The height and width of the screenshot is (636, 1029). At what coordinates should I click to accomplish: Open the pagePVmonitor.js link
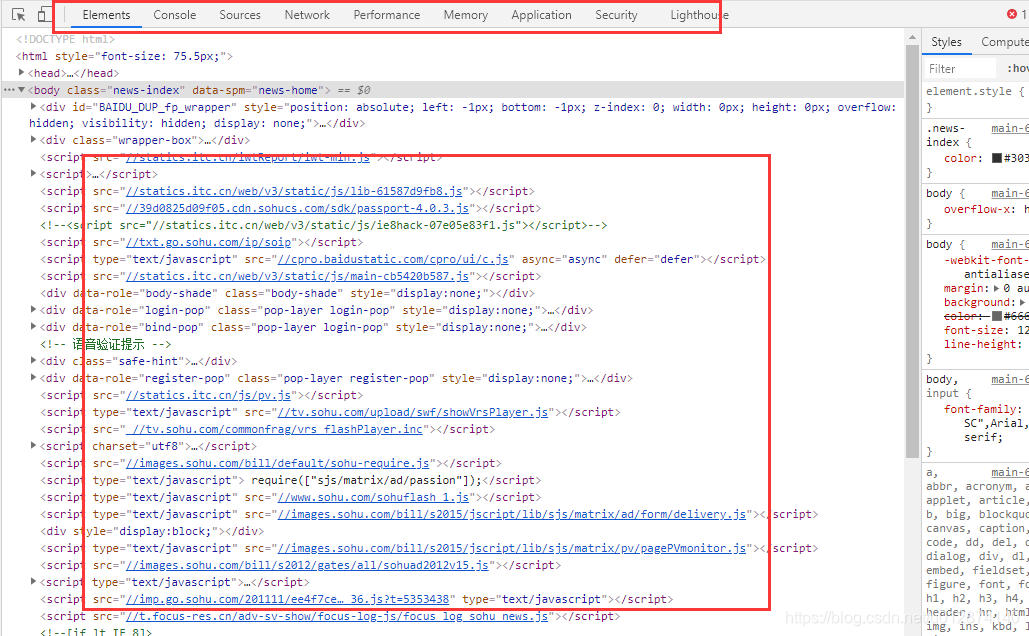coord(512,548)
